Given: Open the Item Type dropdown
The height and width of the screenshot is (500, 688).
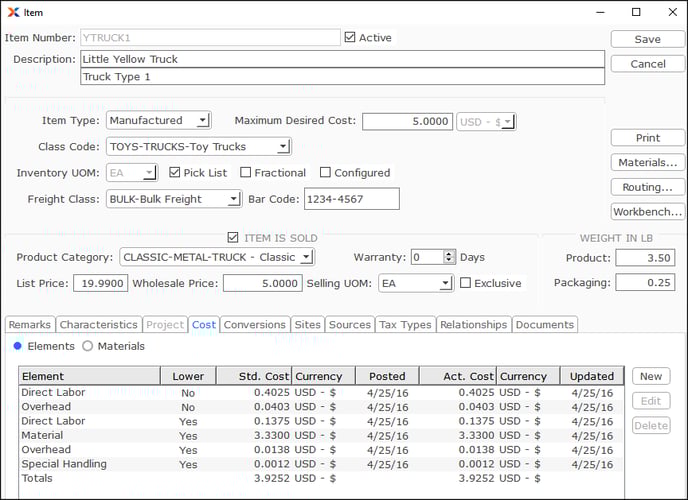Looking at the screenshot, I should [158, 120].
